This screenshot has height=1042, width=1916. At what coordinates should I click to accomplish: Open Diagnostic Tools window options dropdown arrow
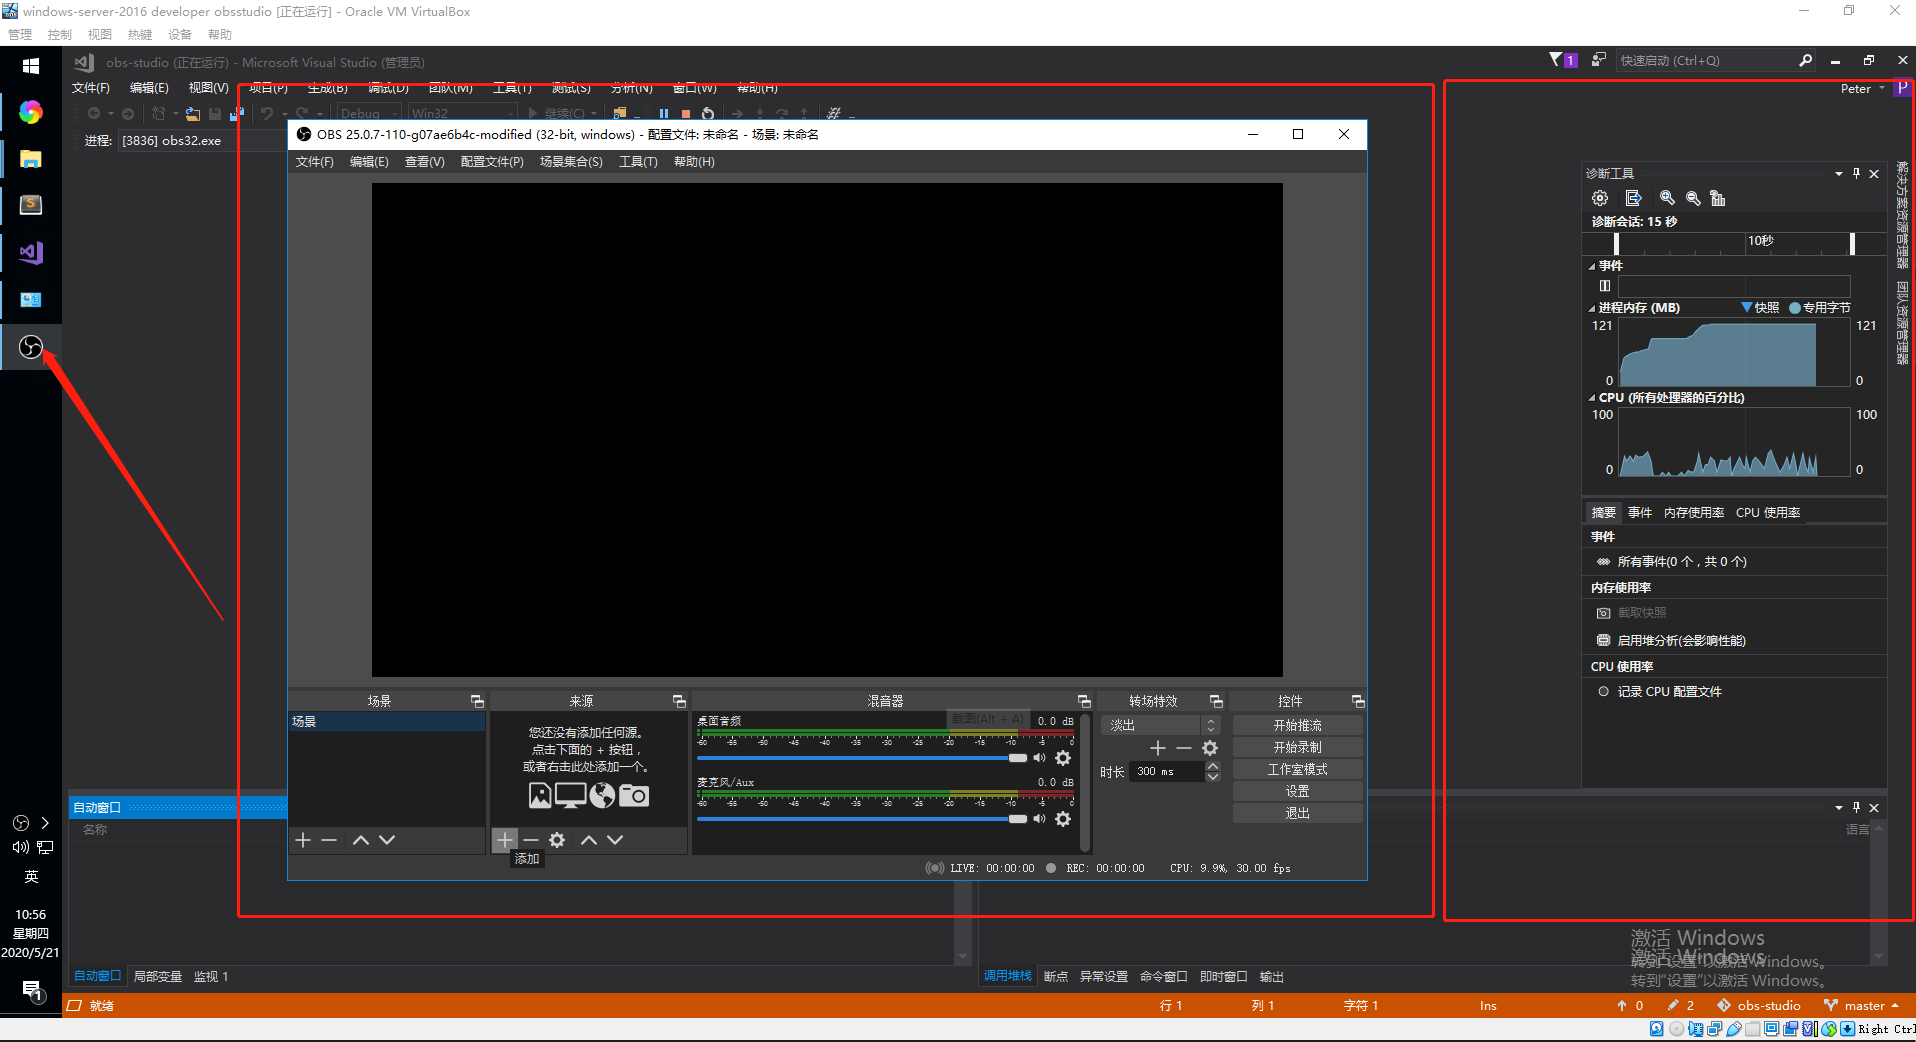tap(1838, 173)
